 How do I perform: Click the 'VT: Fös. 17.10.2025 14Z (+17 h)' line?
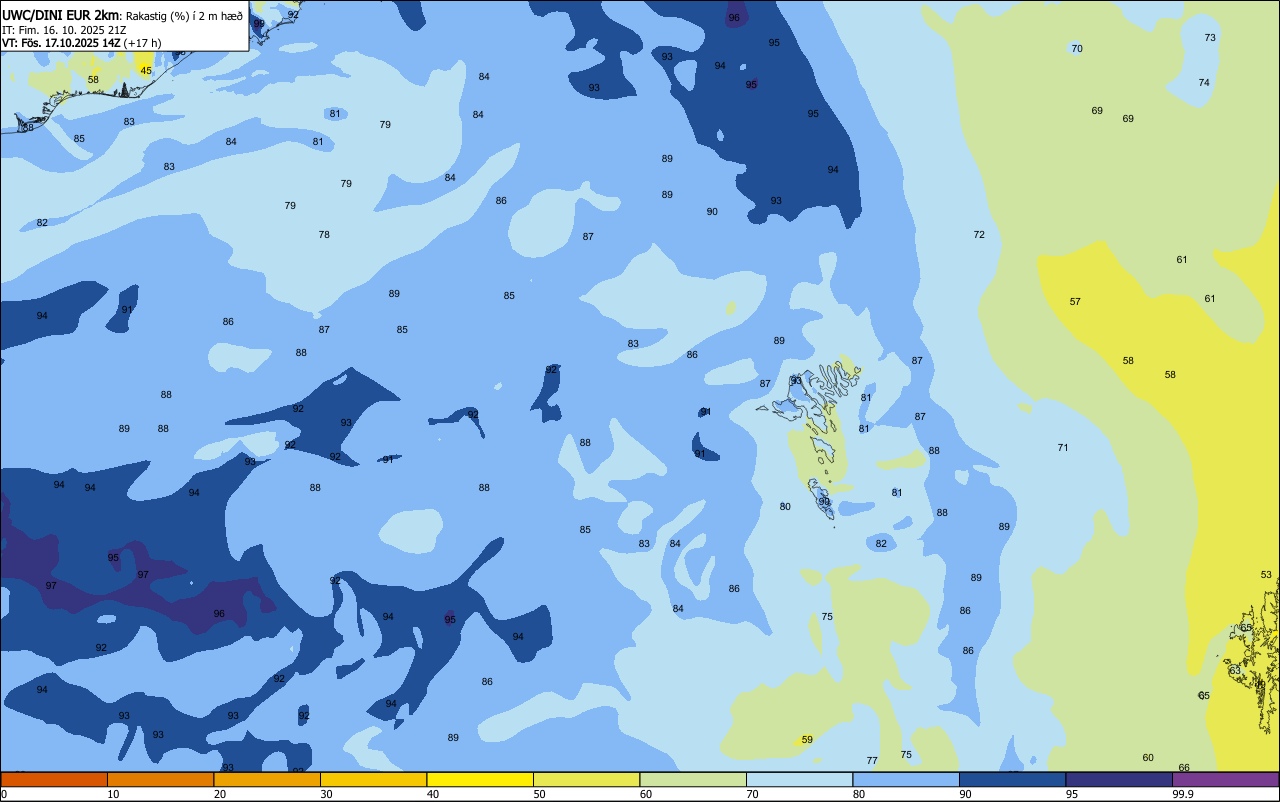tap(81, 43)
